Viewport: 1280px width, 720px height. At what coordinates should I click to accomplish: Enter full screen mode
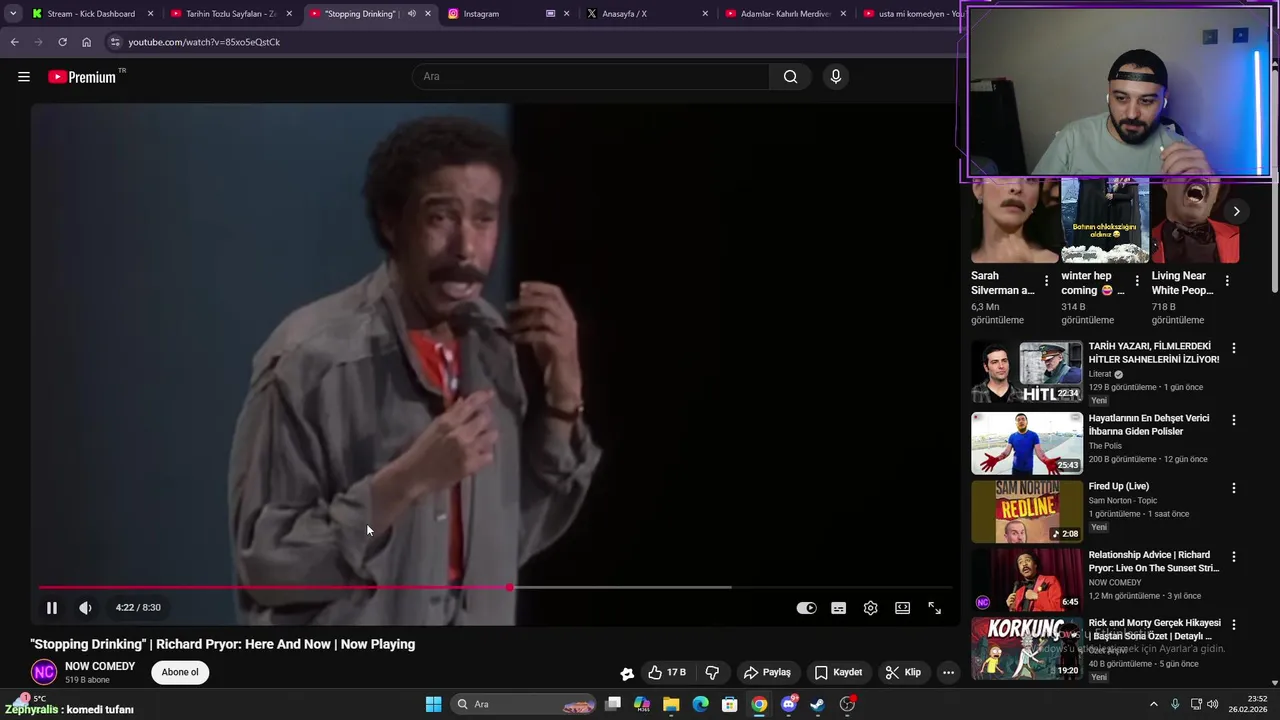coord(934,608)
